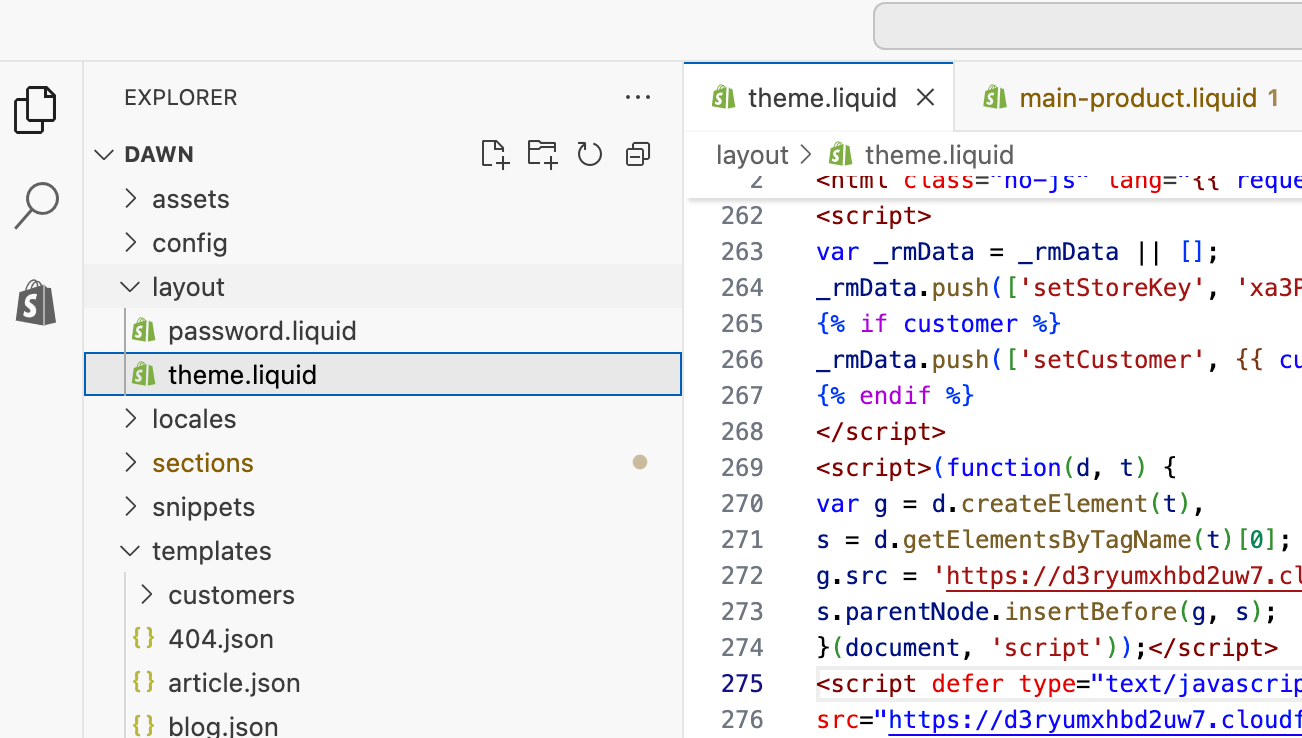Screen dimensions: 1302x738
Task: Click the d3ryumxhbd2uw7 URL on line 272
Action: coord(1124,575)
